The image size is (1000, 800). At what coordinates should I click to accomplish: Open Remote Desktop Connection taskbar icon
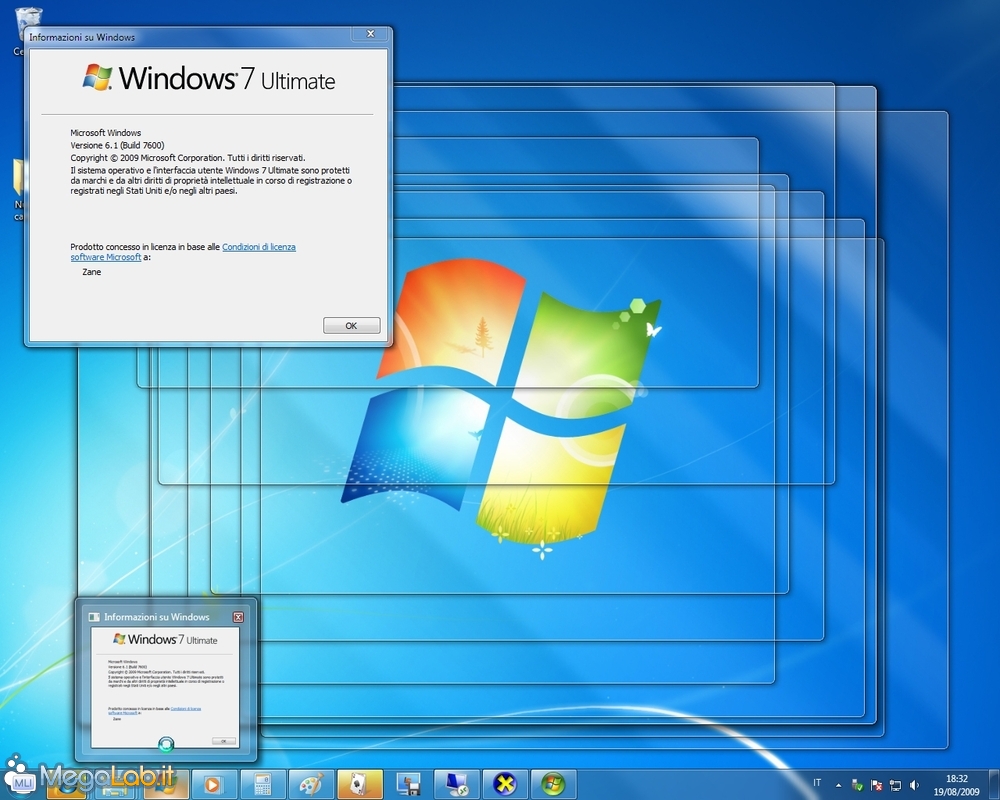(456, 784)
